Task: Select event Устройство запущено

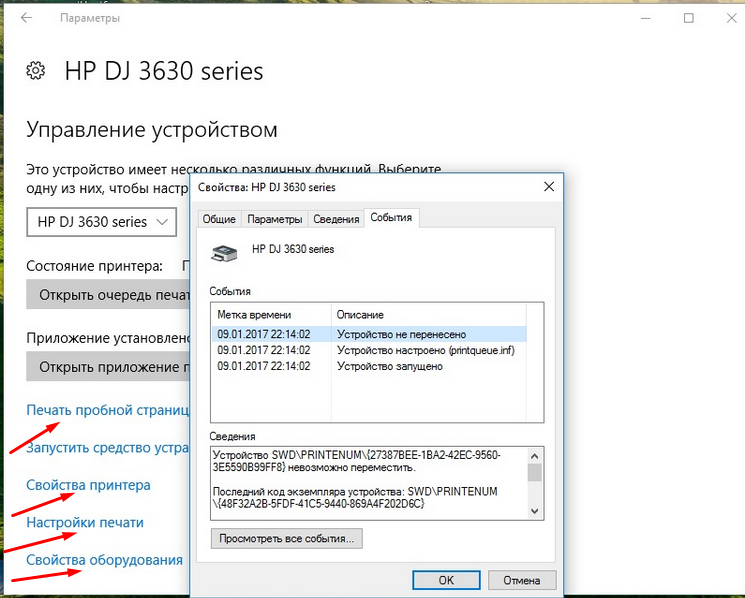Action: click(369, 366)
